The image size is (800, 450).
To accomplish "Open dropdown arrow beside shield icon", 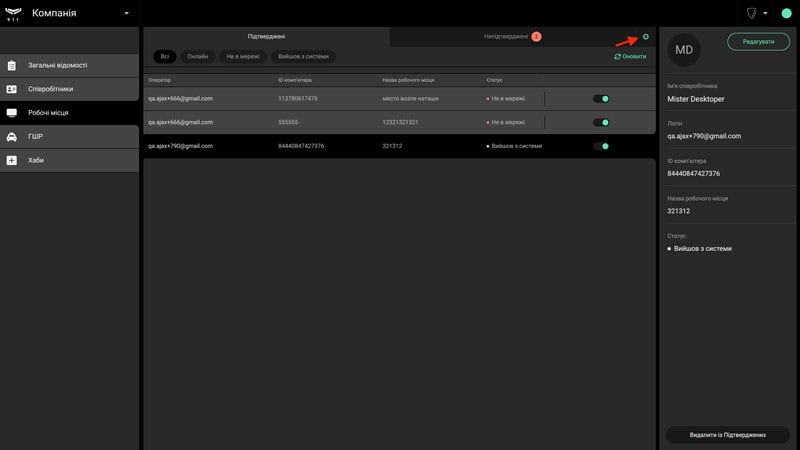I will 765,13.
